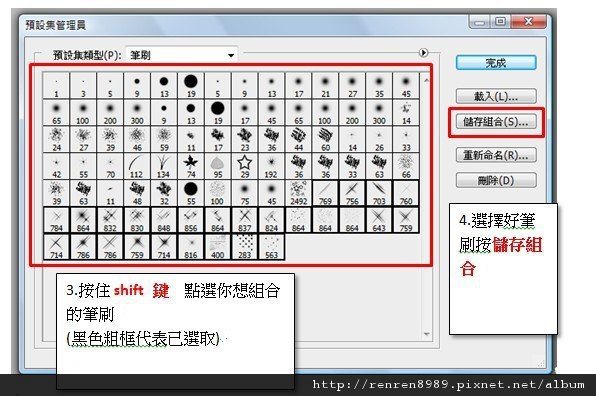596x396 pixels.
Task: Click the sparkle brush thumbnail 769
Action: 325,193
